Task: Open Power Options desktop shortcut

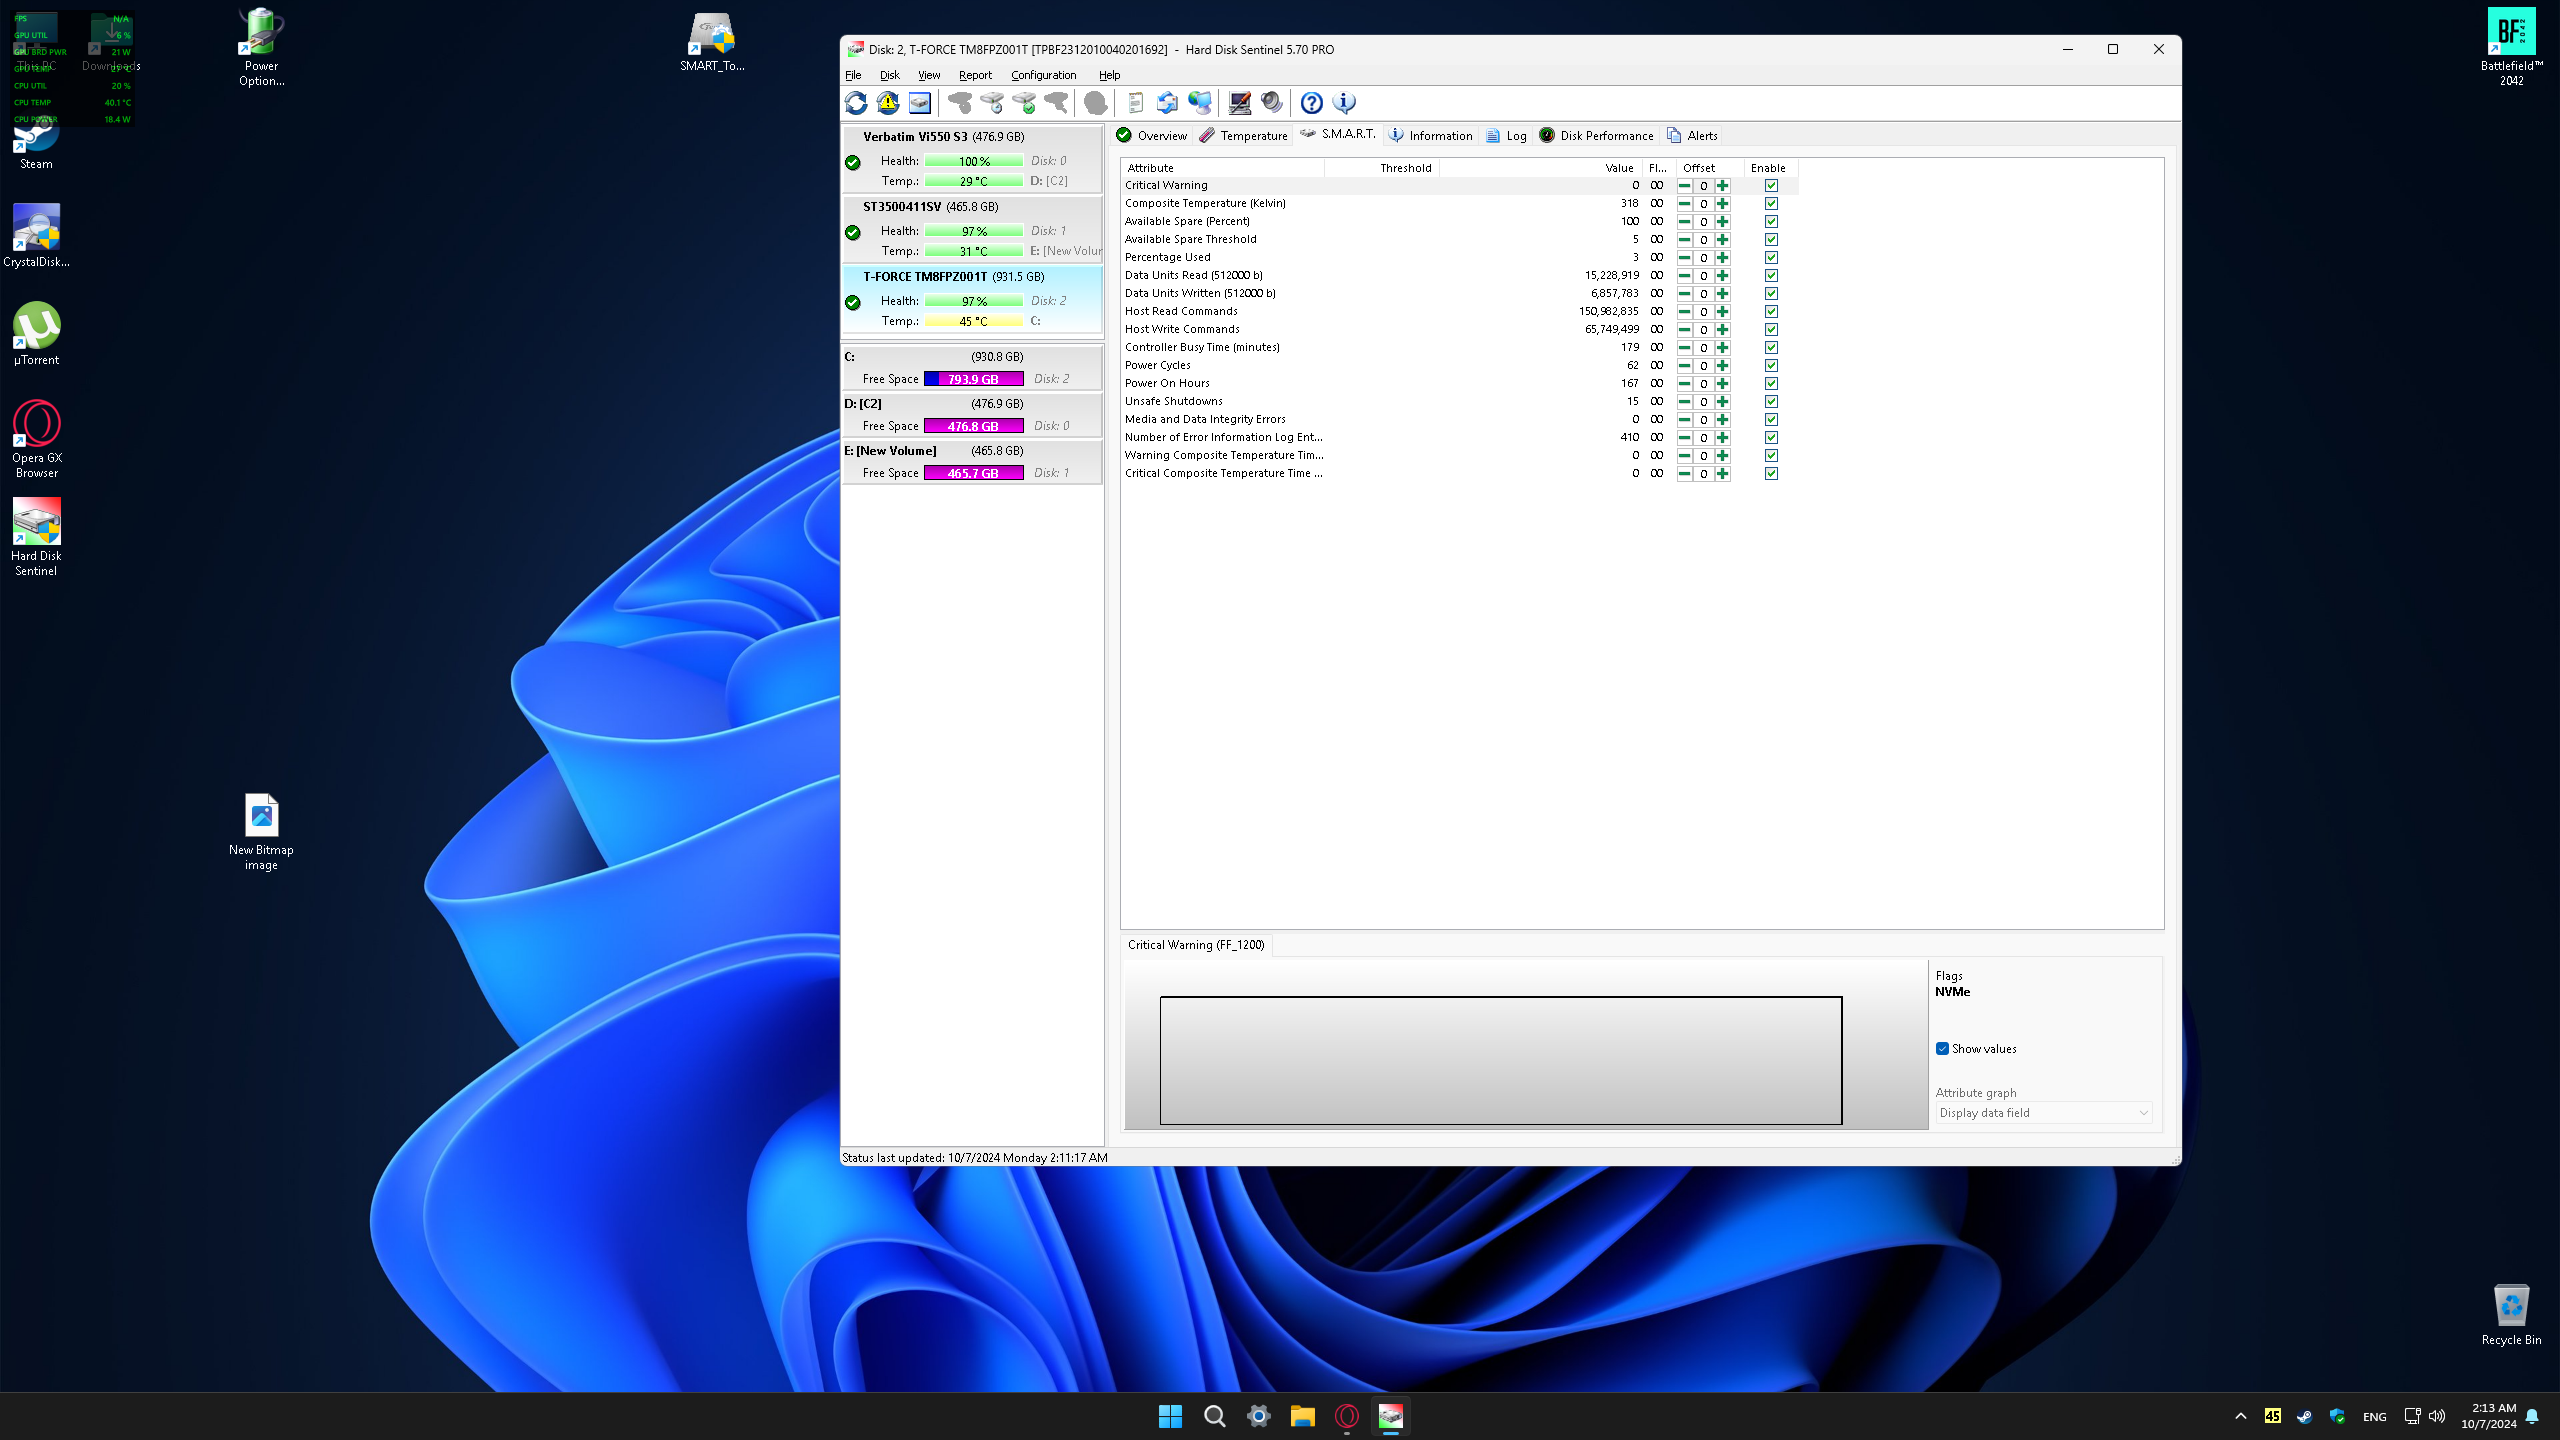Action: point(261,48)
